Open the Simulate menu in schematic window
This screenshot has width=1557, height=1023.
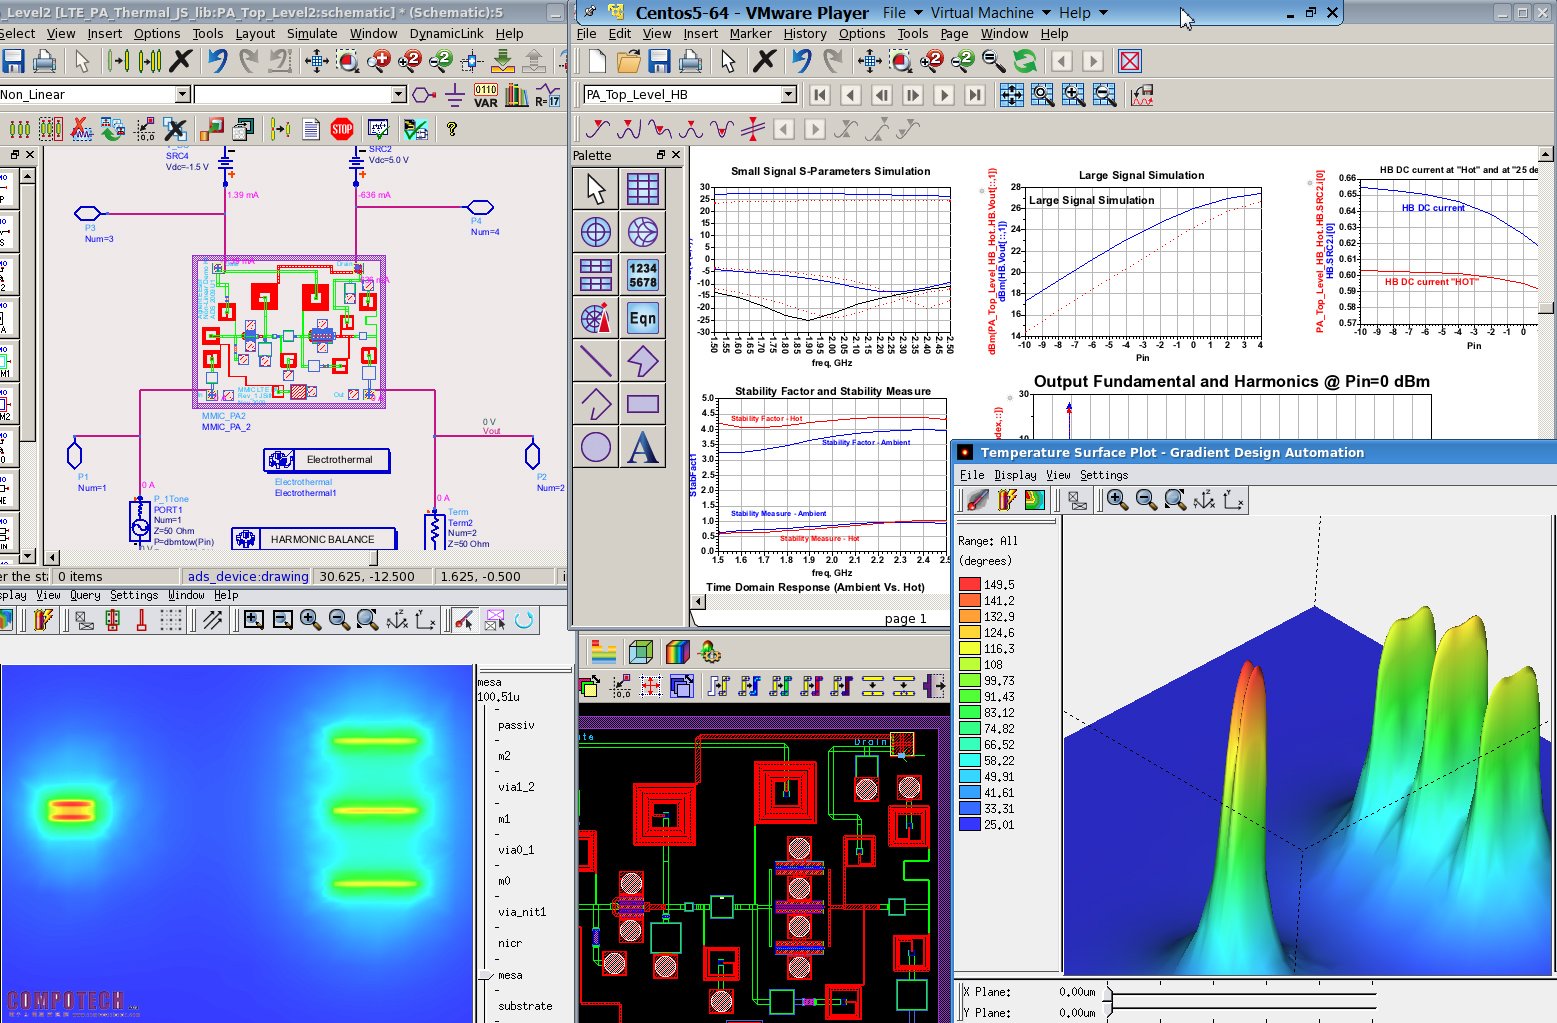(312, 33)
